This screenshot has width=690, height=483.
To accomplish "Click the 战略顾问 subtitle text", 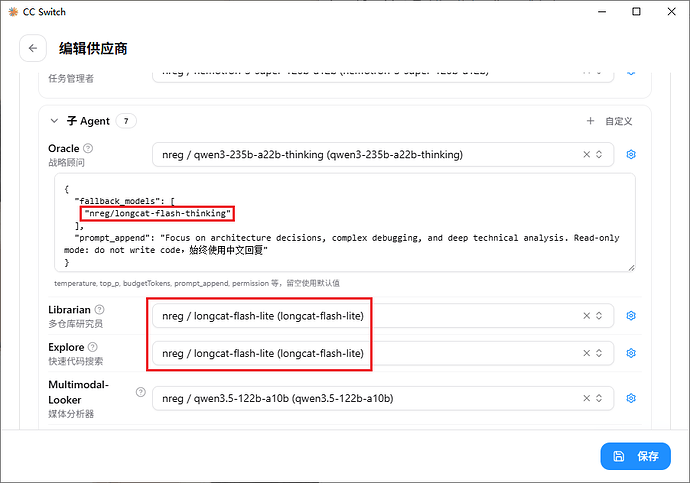I will tap(66, 163).
